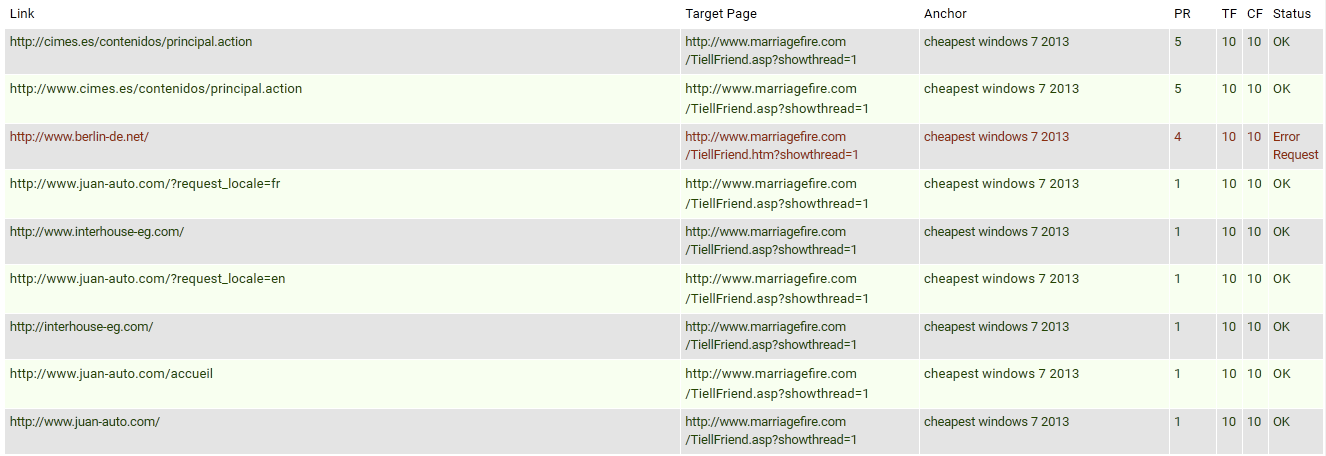This screenshot has height=456, width=1326.
Task: Click the CF value 10 in the http://interhouse-eg.com/ row
Action: [x=1254, y=327]
